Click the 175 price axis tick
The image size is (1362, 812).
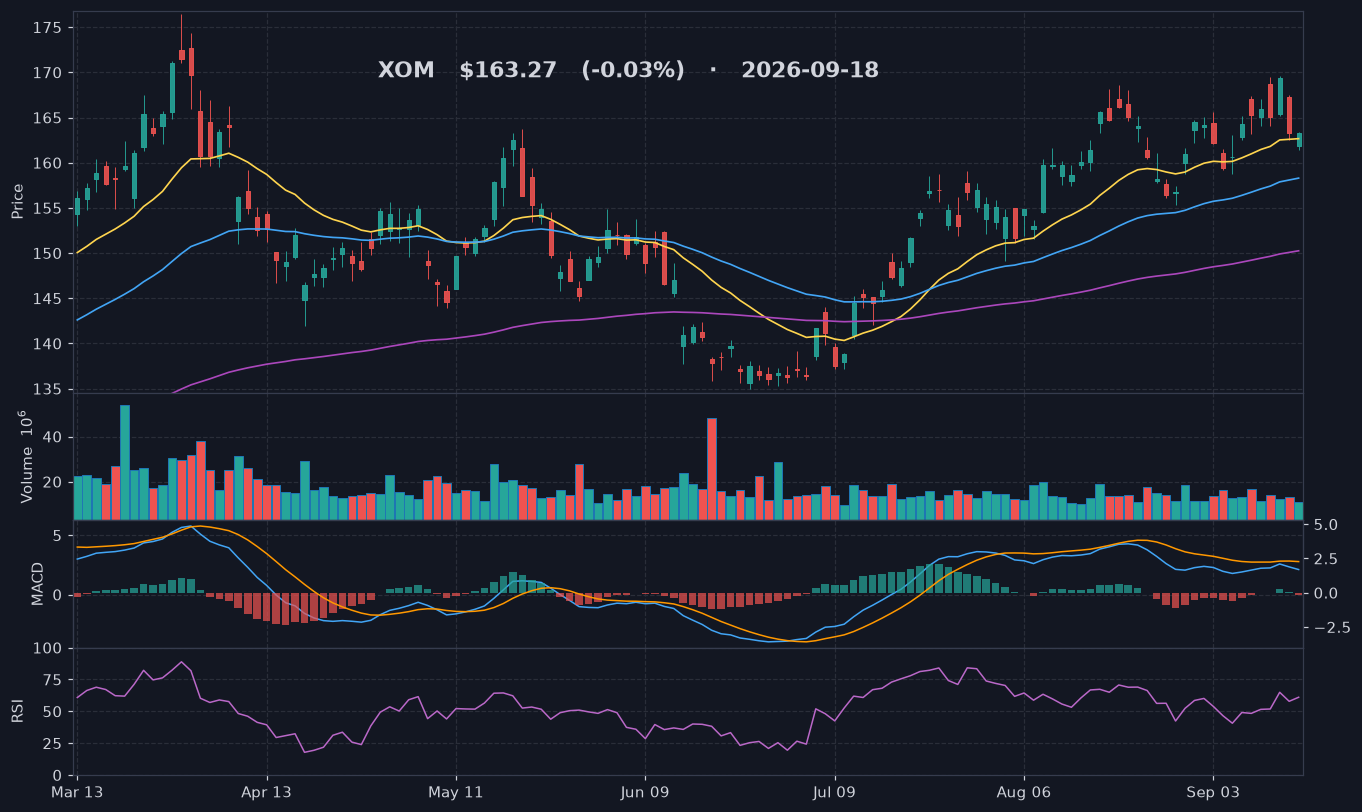click(x=47, y=28)
